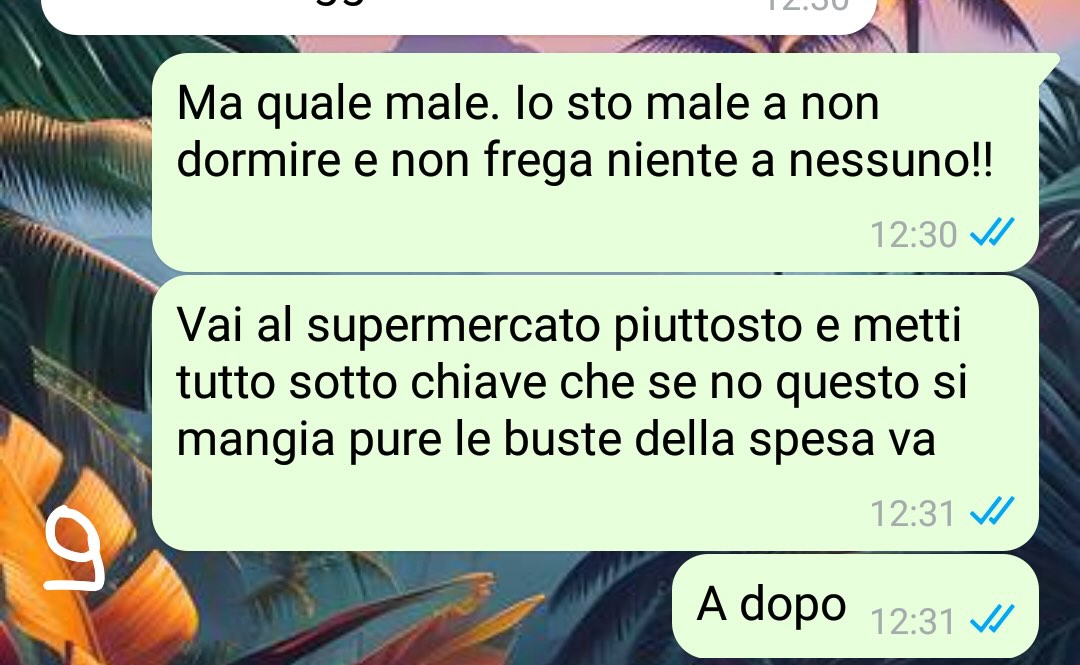Tap the blue read receipt on the 12:30 message
This screenshot has width=1080, height=665.
click(x=992, y=232)
